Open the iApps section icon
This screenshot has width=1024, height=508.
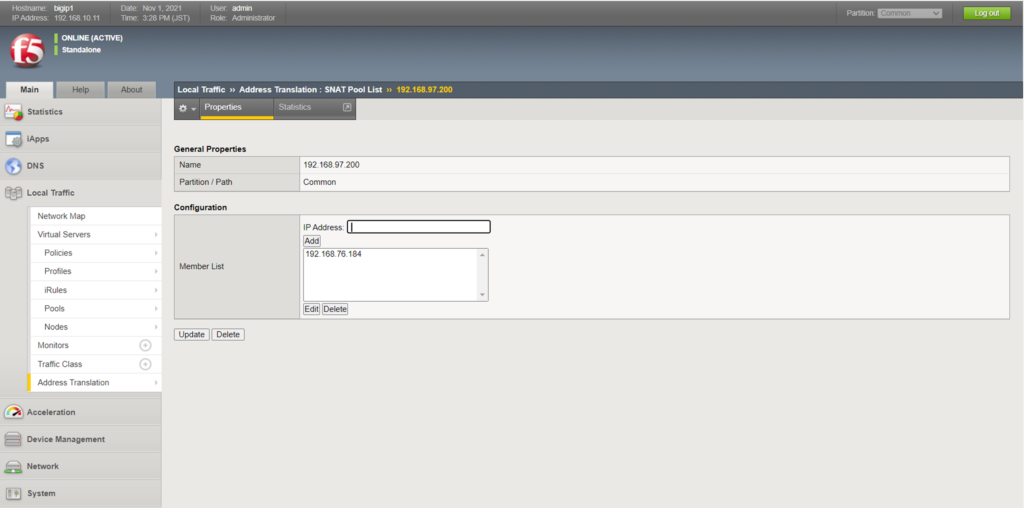14,139
